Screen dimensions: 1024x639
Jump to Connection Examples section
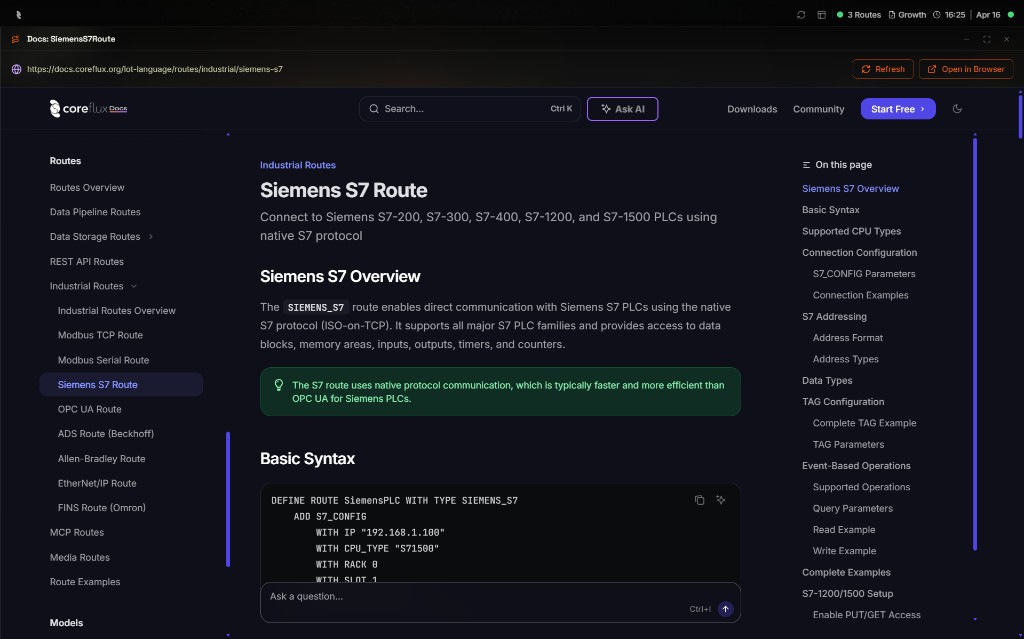click(860, 295)
